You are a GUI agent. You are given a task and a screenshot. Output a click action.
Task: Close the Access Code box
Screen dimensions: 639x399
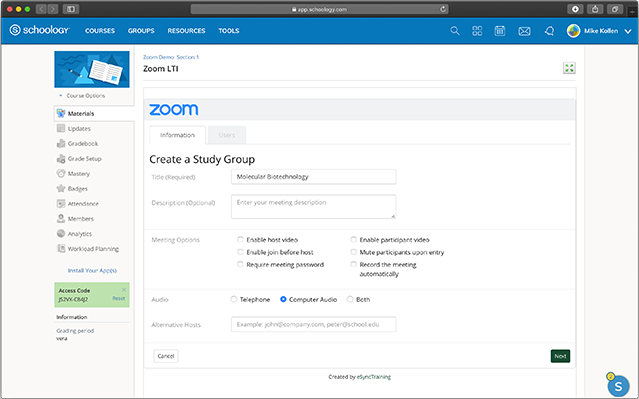(124, 289)
